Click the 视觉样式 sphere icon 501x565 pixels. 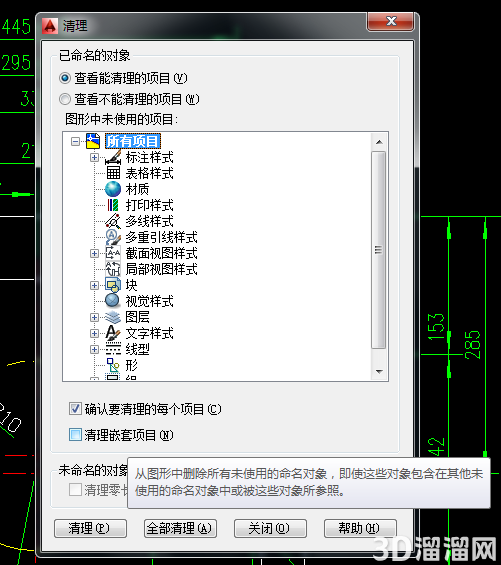[113, 301]
